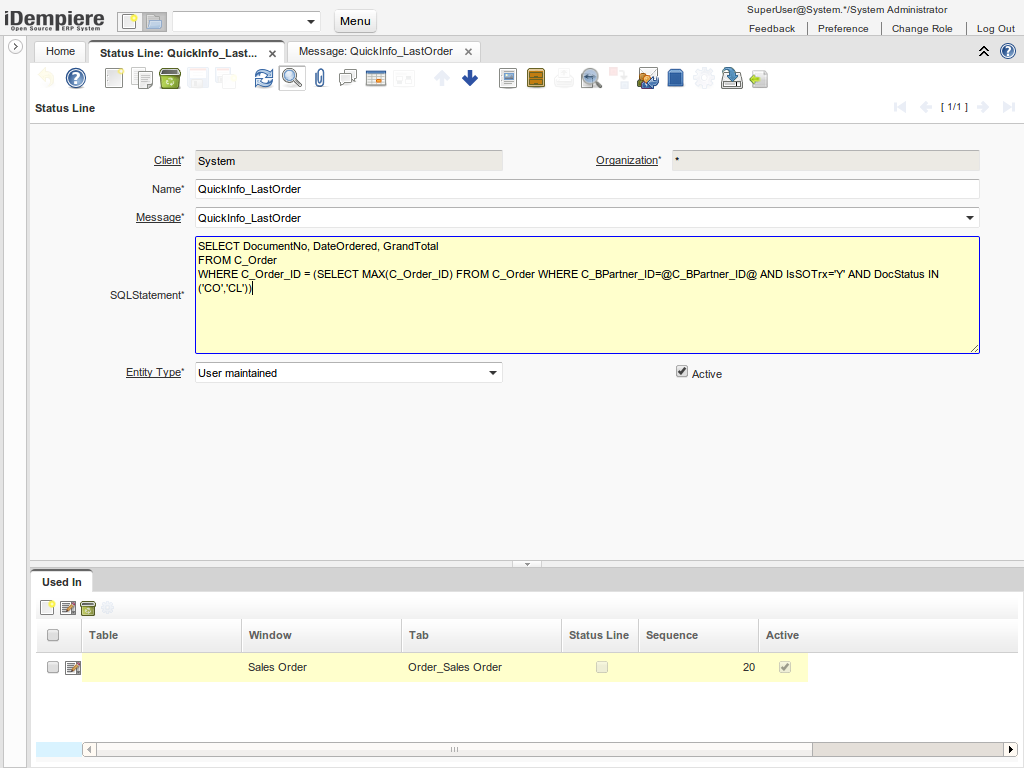Viewport: 1024px width, 768px height.
Task: Toggle Grid view with the table icon
Action: (376, 78)
